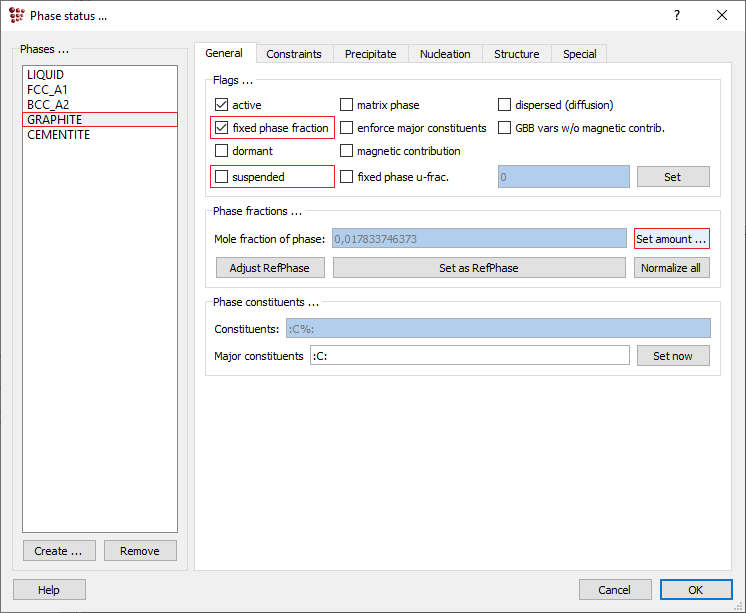Click Set as RefPhase button

pyautogui.click(x=478, y=268)
